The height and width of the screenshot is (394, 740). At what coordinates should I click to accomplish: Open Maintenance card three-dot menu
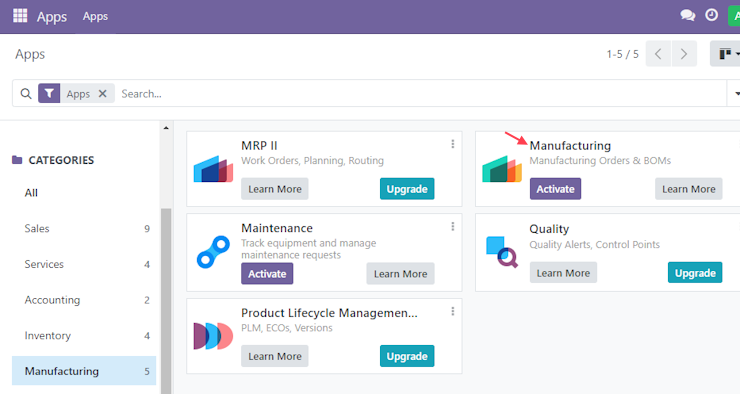[x=453, y=226]
